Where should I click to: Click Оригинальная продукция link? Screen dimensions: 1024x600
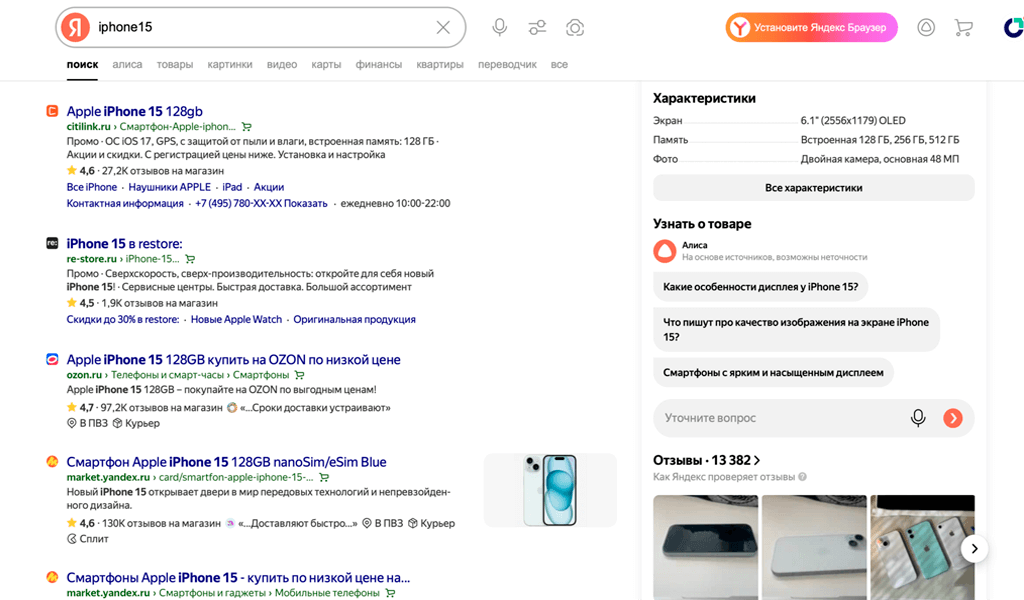pyautogui.click(x=354, y=319)
